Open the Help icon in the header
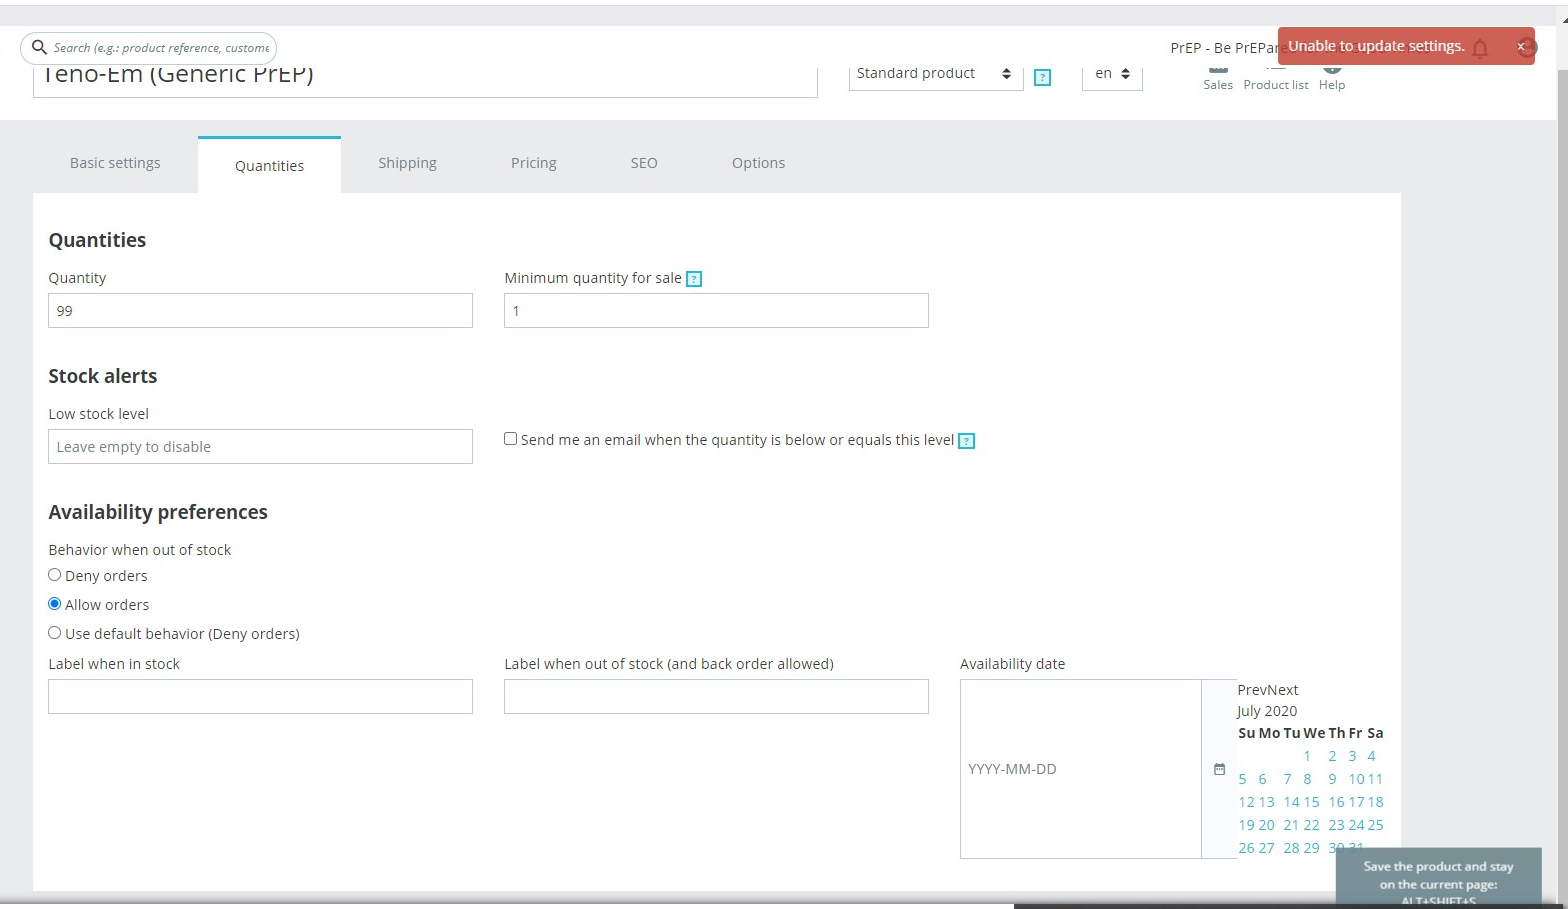 (x=1332, y=77)
